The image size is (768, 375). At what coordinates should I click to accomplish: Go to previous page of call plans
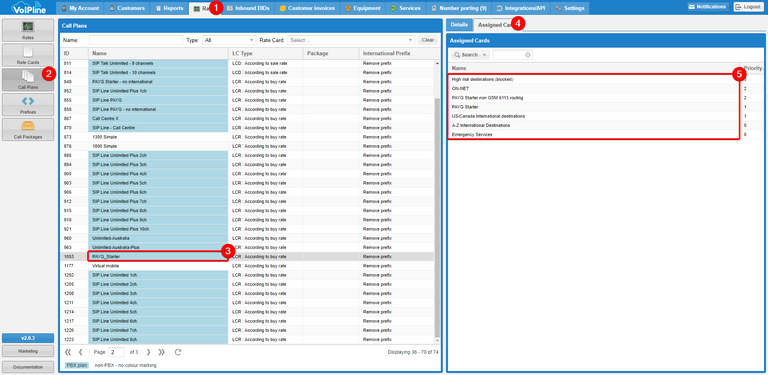tap(81, 352)
